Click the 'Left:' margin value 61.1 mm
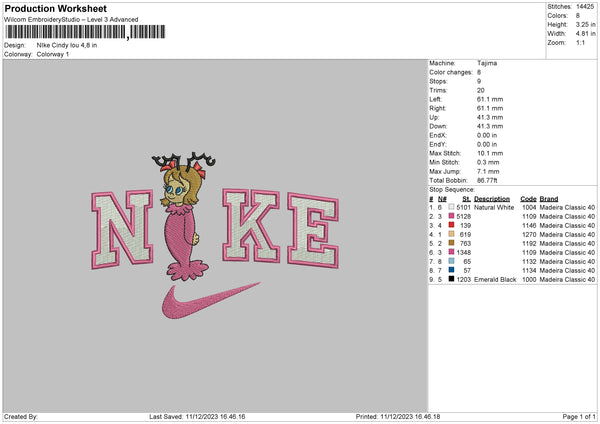600x424 pixels. click(x=490, y=99)
